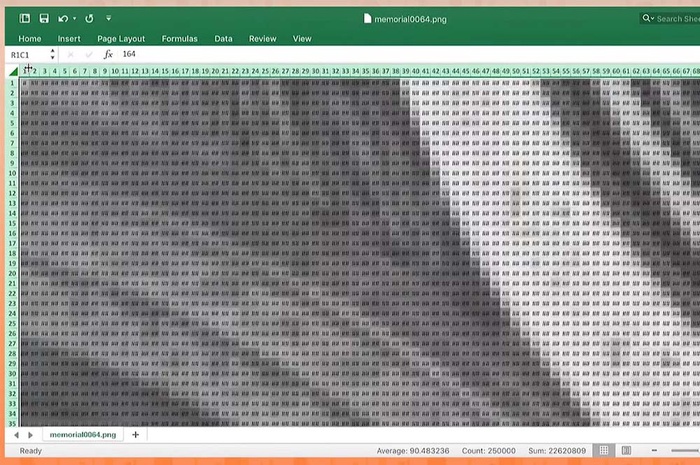Switch to Normal view icon

click(604, 450)
